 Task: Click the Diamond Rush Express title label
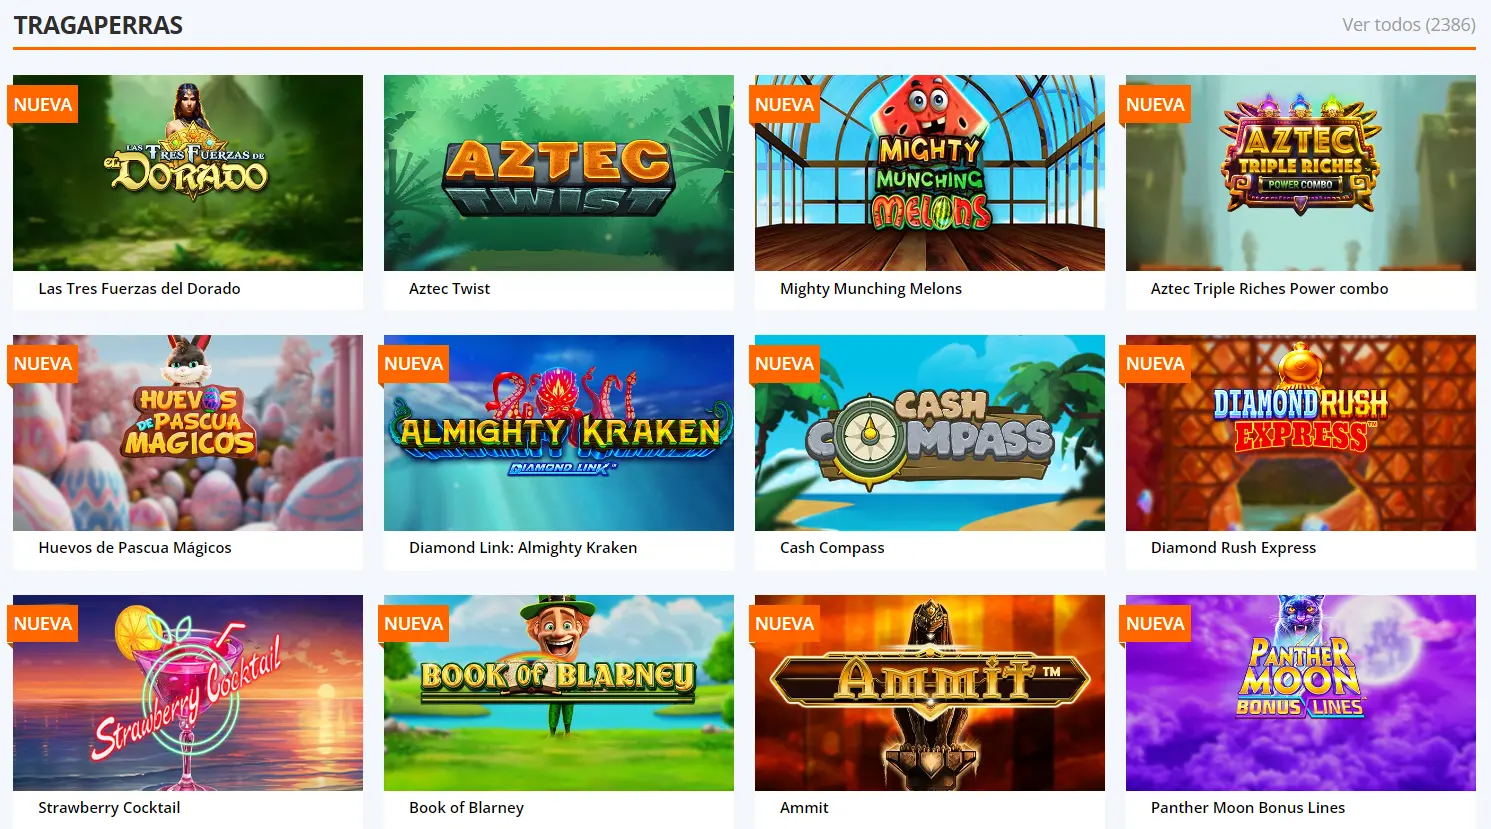click(x=1233, y=548)
